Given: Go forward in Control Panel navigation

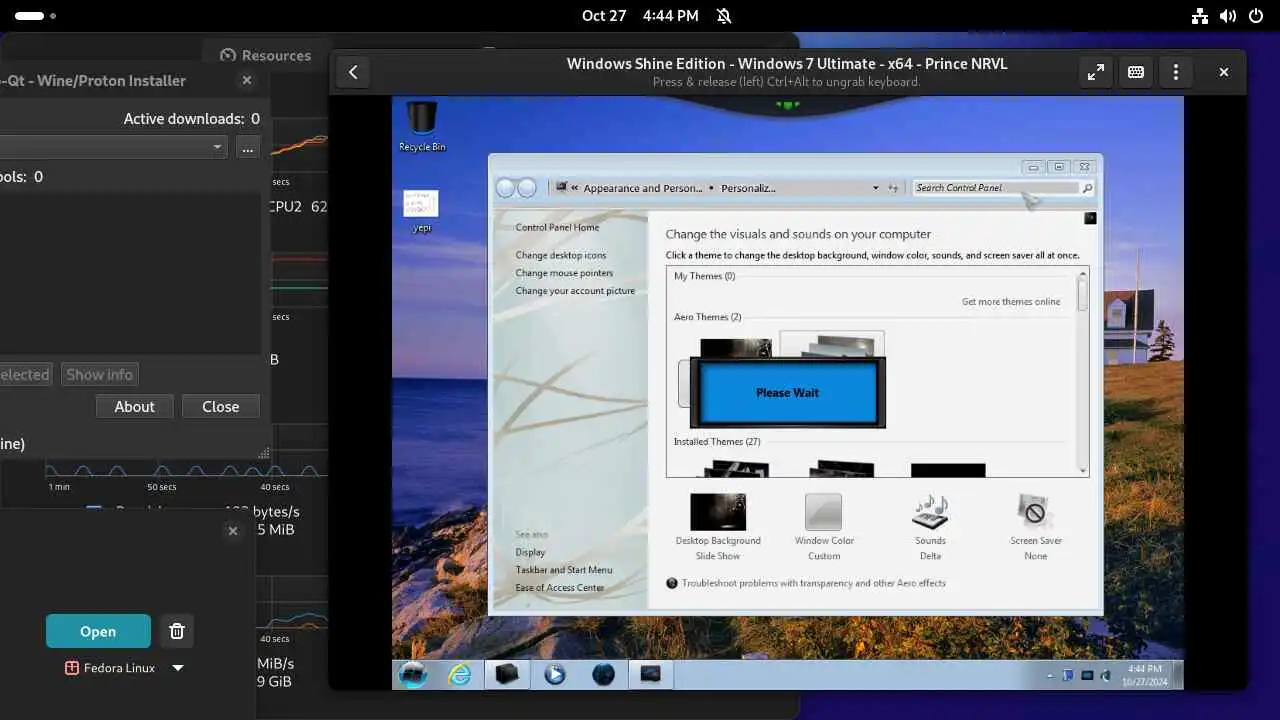Looking at the screenshot, I should pyautogui.click(x=527, y=188).
